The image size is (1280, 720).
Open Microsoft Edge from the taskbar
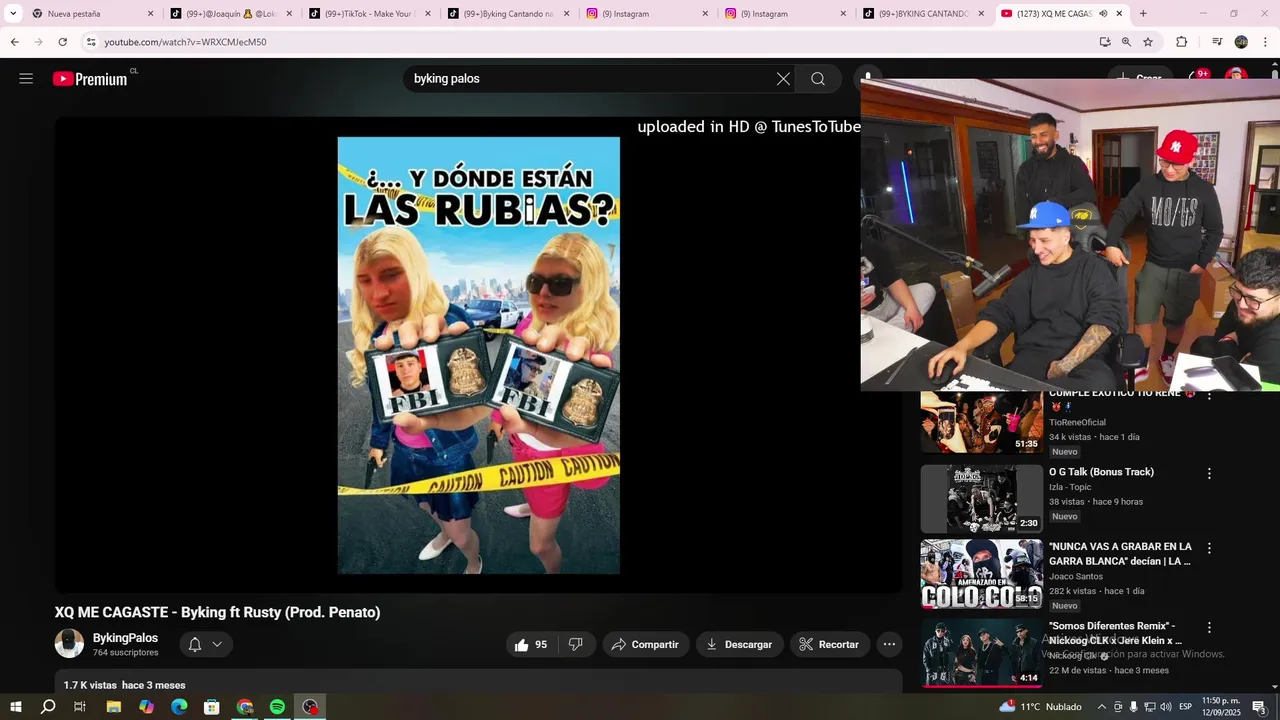pos(179,707)
